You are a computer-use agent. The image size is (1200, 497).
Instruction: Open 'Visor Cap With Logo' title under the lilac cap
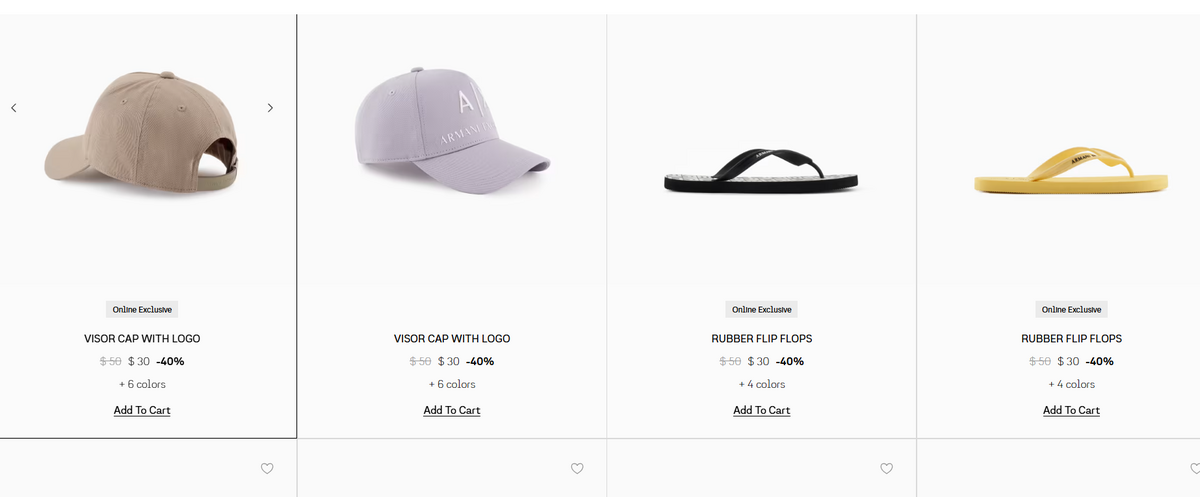click(x=452, y=339)
